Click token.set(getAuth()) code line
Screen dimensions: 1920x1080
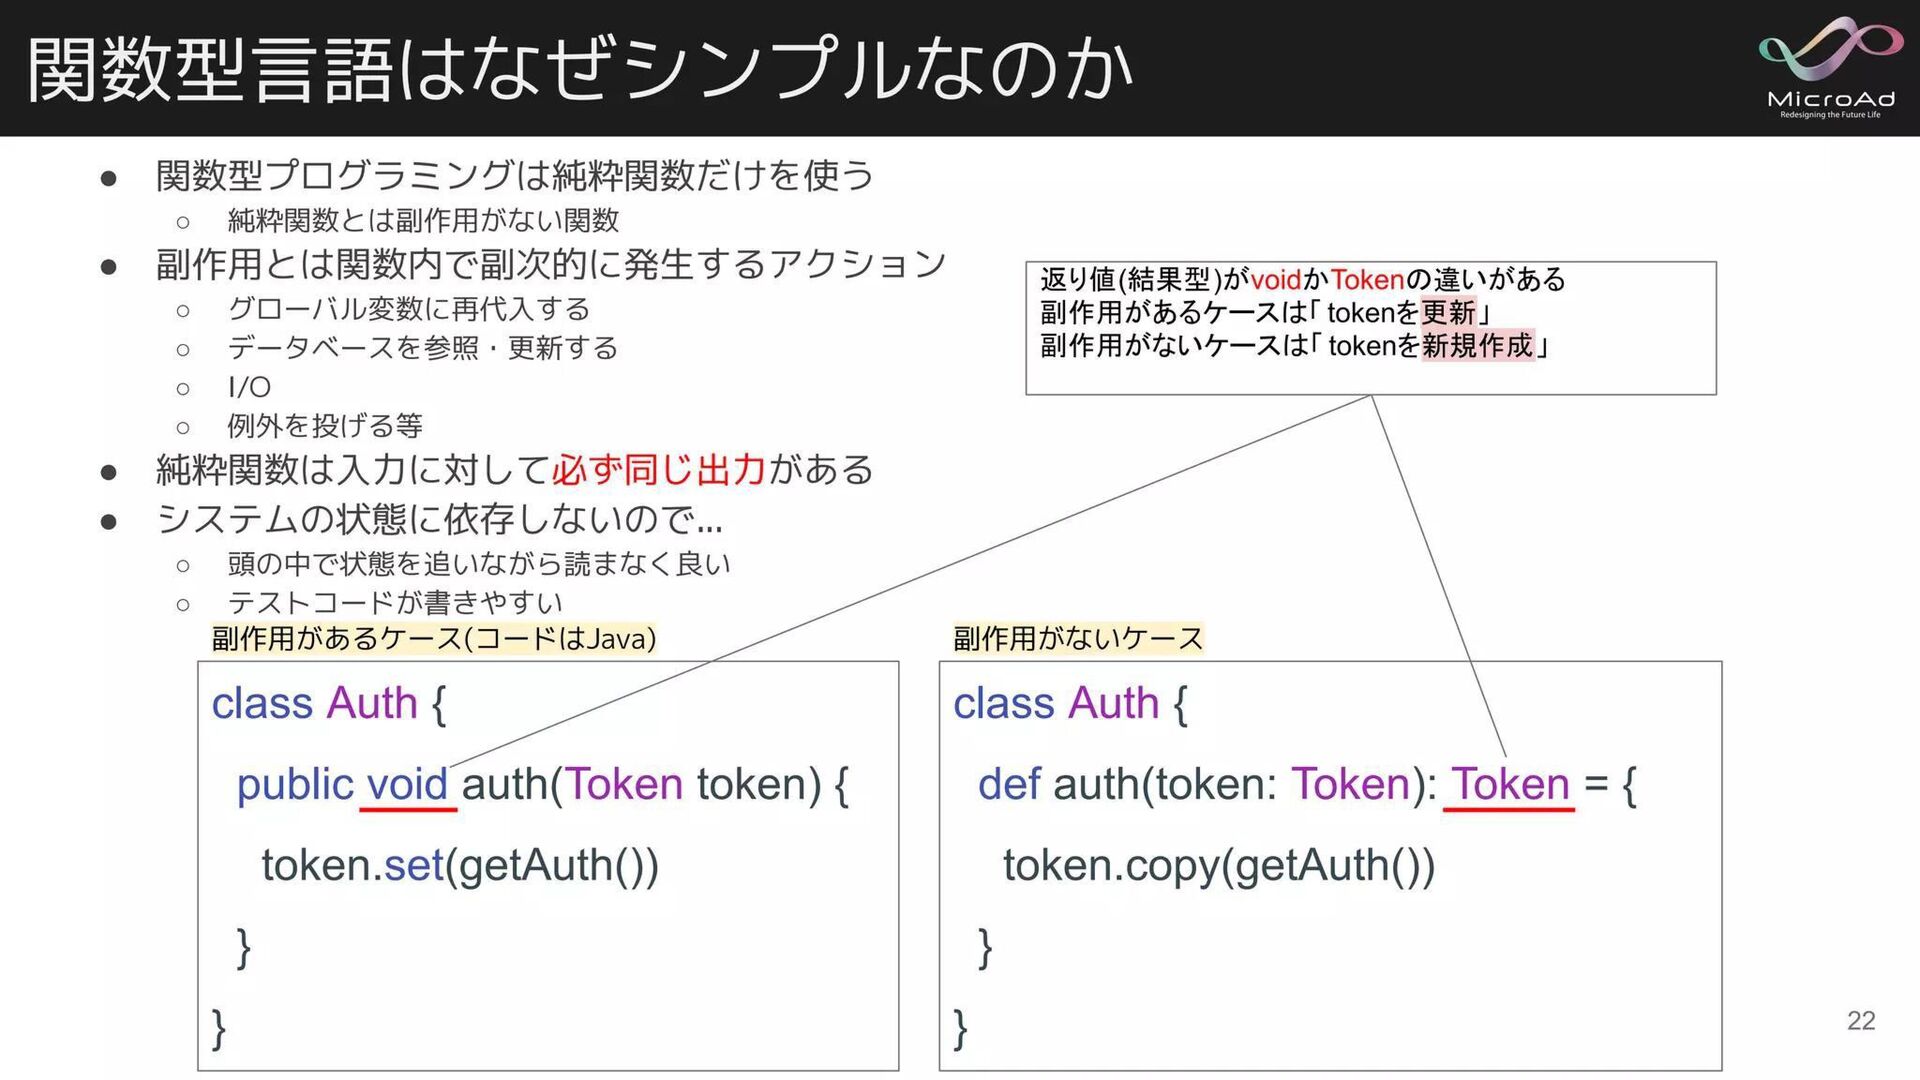(x=460, y=865)
